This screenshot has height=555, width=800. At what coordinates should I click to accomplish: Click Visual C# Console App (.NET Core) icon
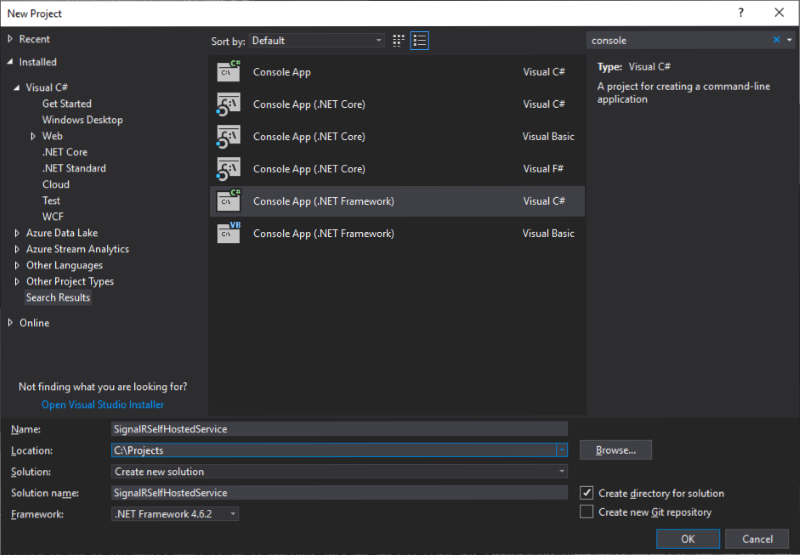228,104
